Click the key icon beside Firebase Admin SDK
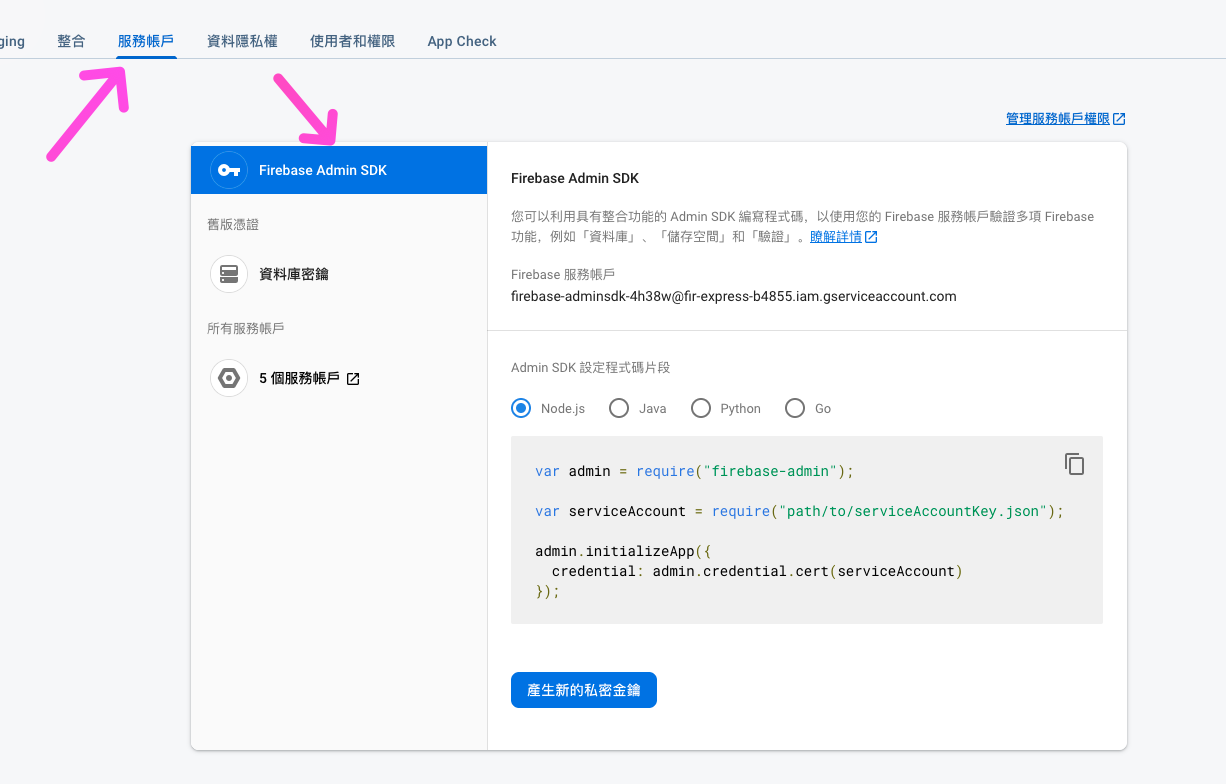 [x=229, y=170]
